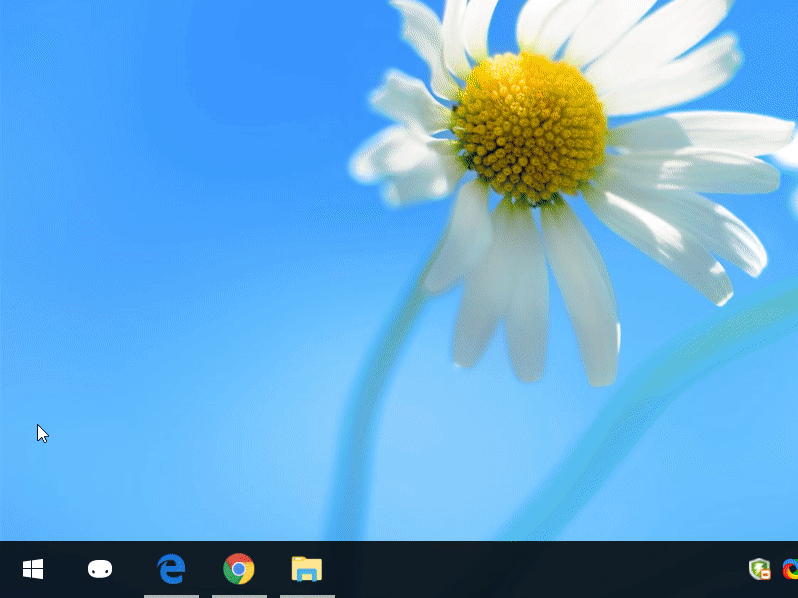Click the multicolored ring icon at taskbar edge

point(790,569)
